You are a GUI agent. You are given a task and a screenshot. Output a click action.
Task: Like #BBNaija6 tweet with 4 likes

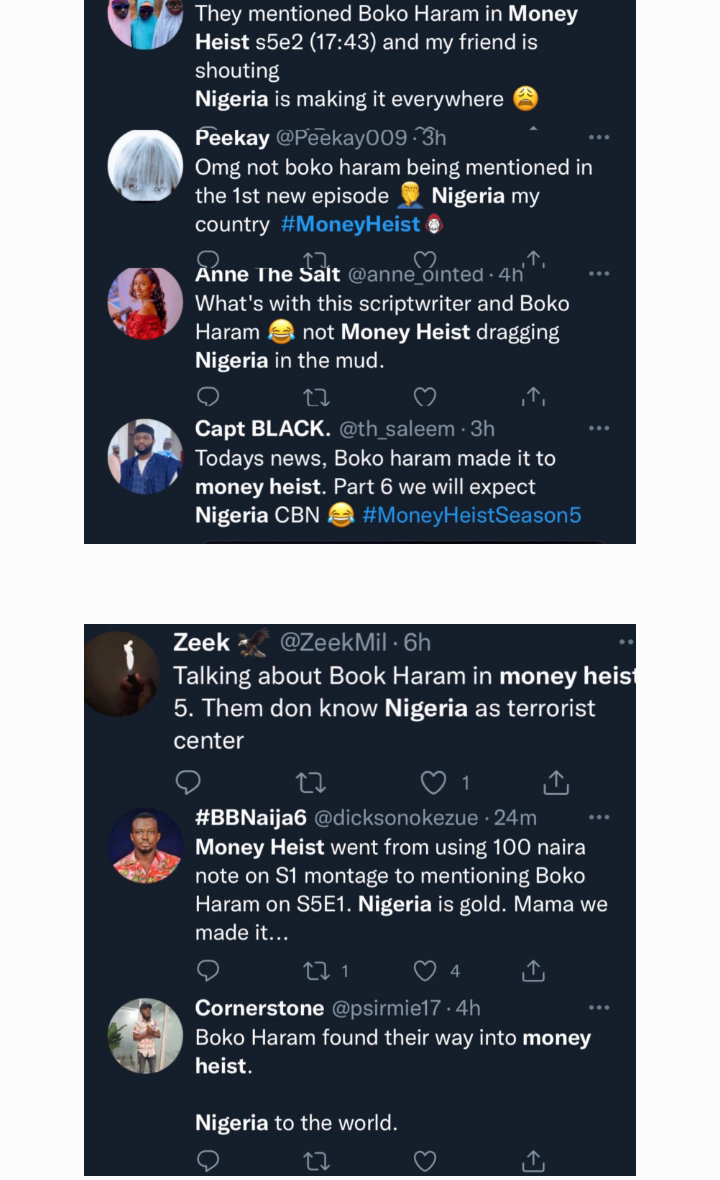[425, 971]
